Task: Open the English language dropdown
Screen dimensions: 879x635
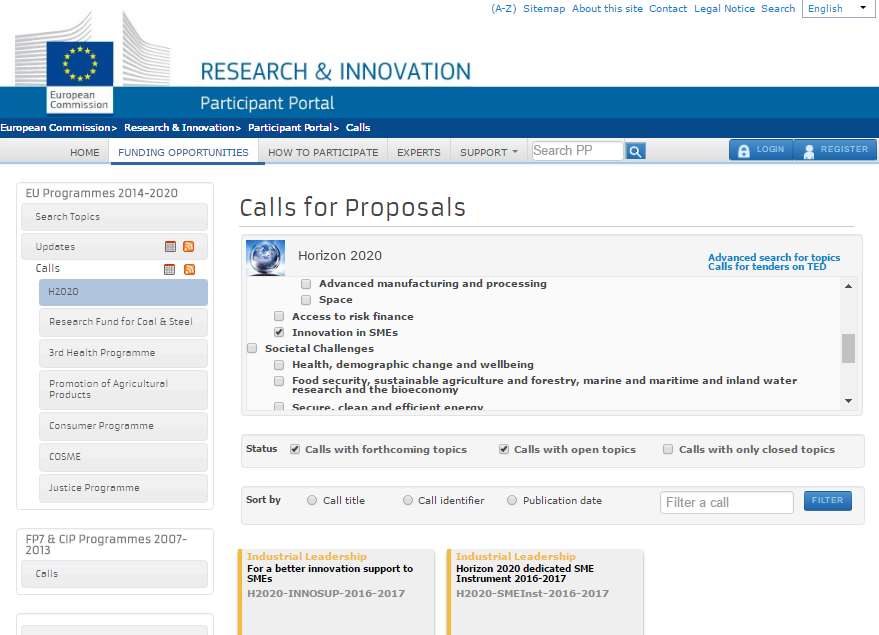Action: [838, 9]
